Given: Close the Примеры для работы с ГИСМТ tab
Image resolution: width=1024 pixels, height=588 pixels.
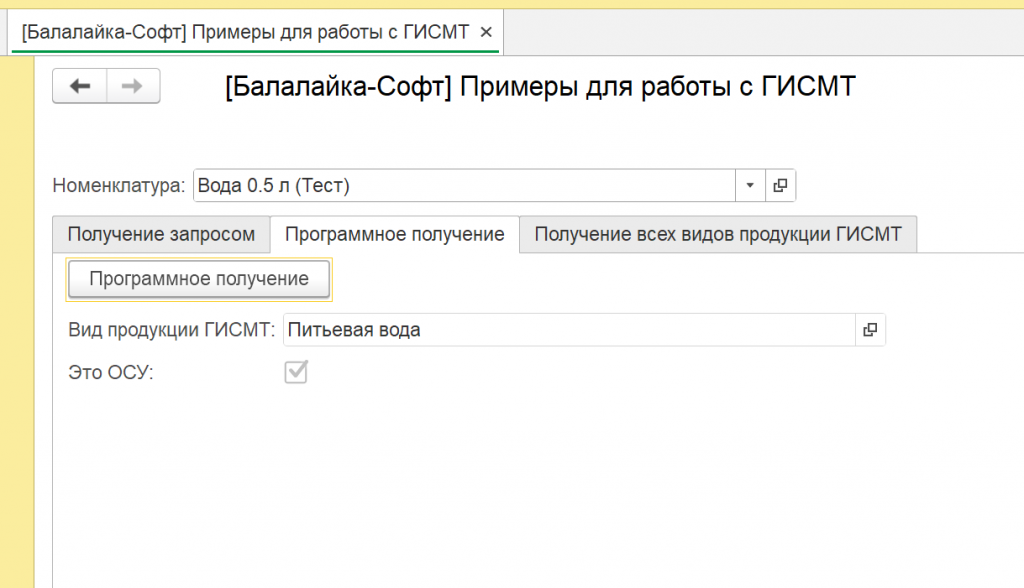Looking at the screenshot, I should tap(486, 32).
